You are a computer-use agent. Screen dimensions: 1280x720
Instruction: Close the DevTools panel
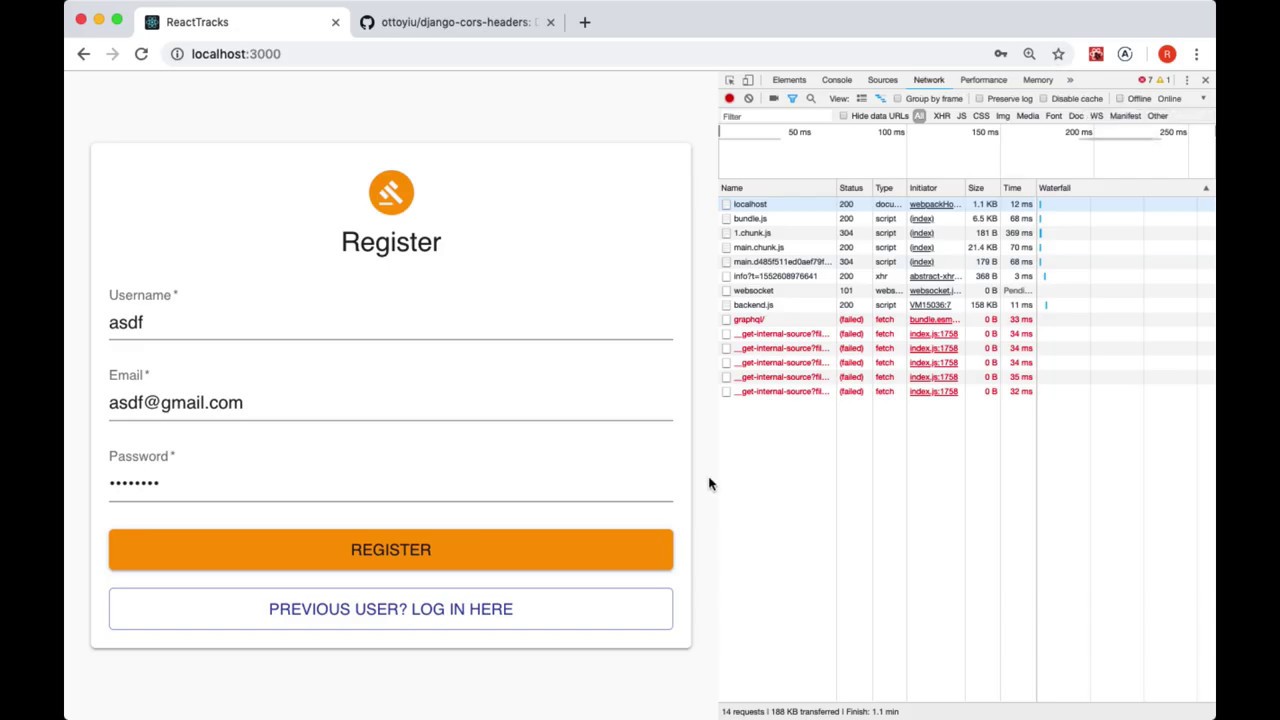1205,80
